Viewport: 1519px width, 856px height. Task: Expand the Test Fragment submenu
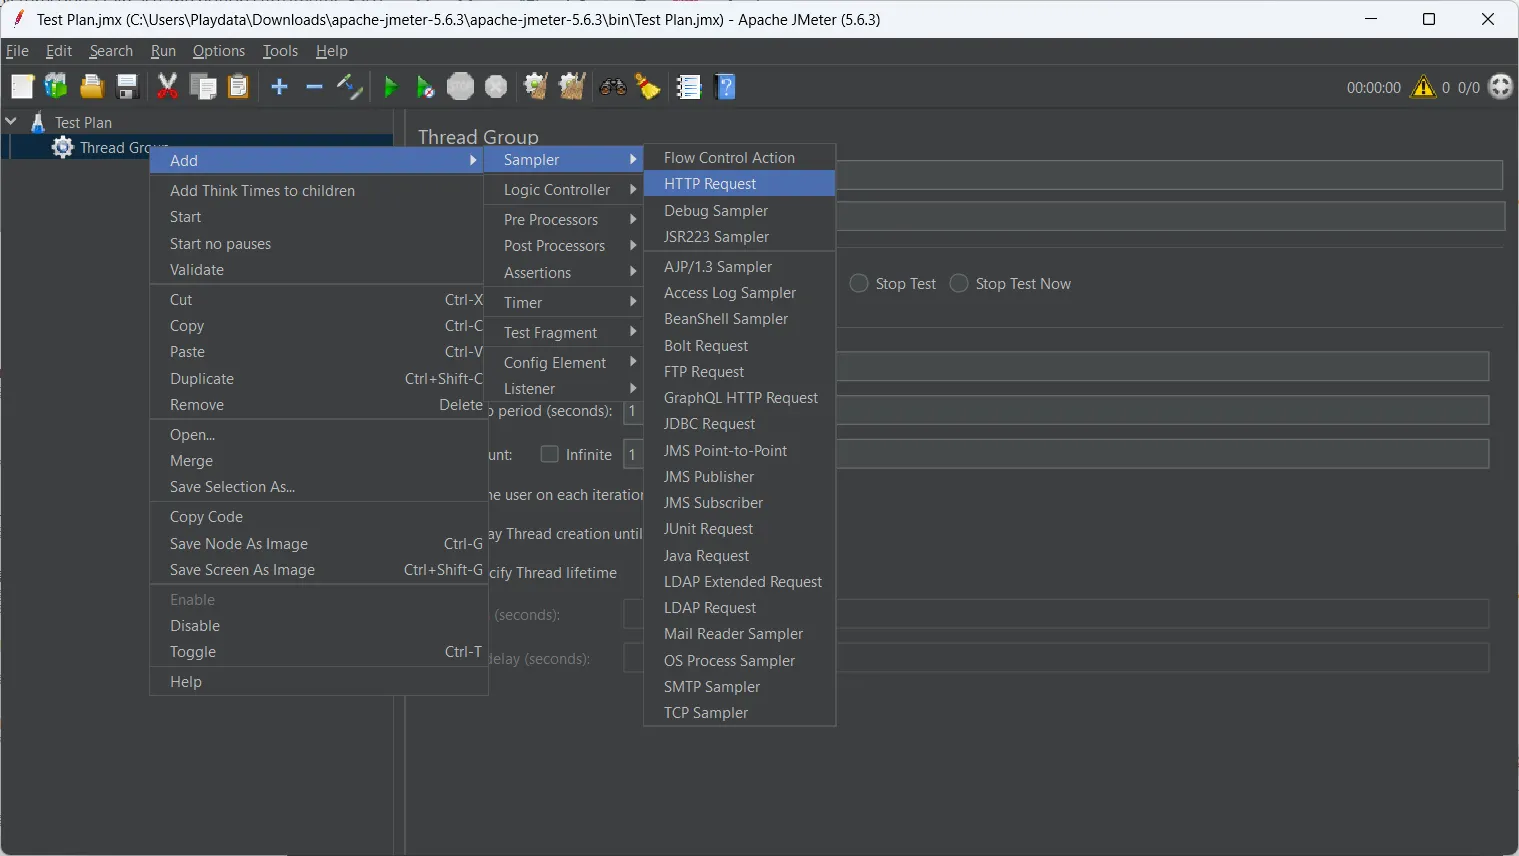(x=563, y=333)
